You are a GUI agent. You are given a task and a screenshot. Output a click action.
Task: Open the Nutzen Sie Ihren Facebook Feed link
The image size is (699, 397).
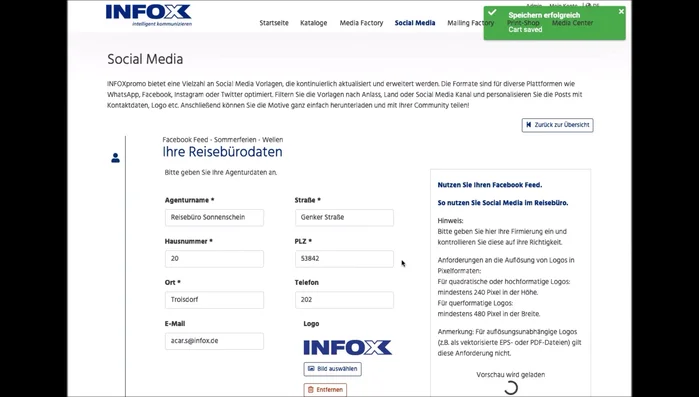490,185
